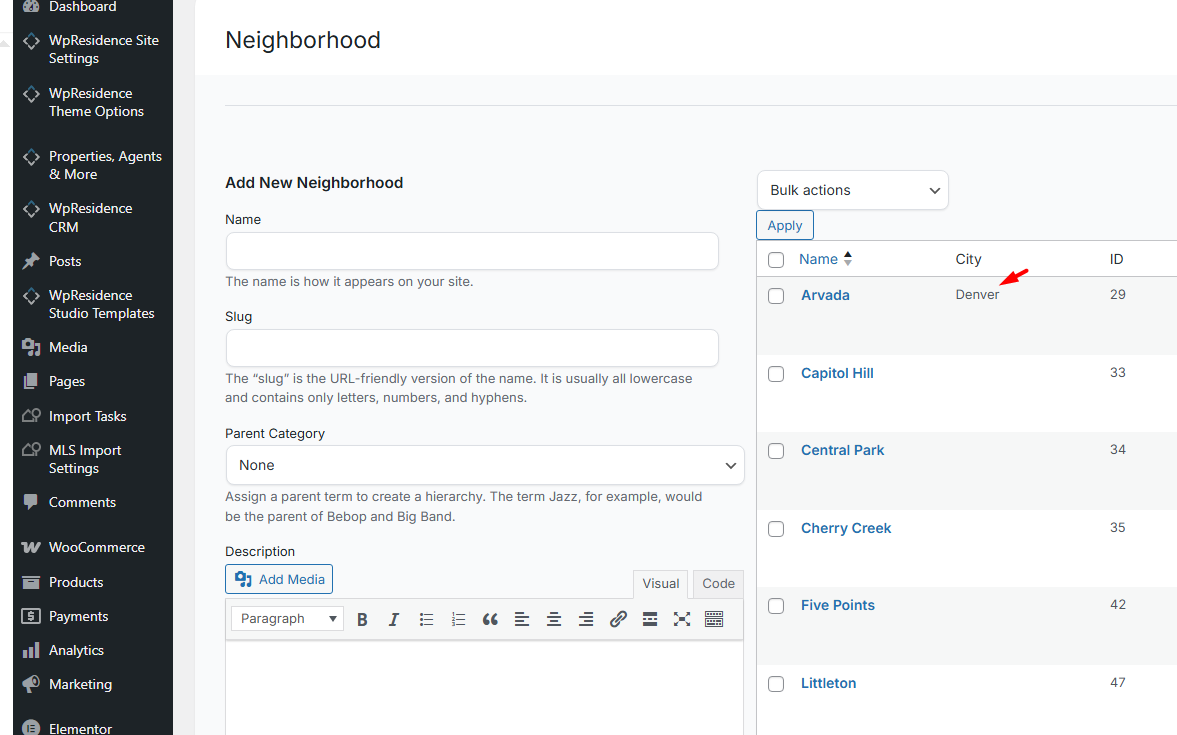The width and height of the screenshot is (1177, 735).
Task: Open the Capitol Hill neighborhood link
Action: (x=837, y=373)
